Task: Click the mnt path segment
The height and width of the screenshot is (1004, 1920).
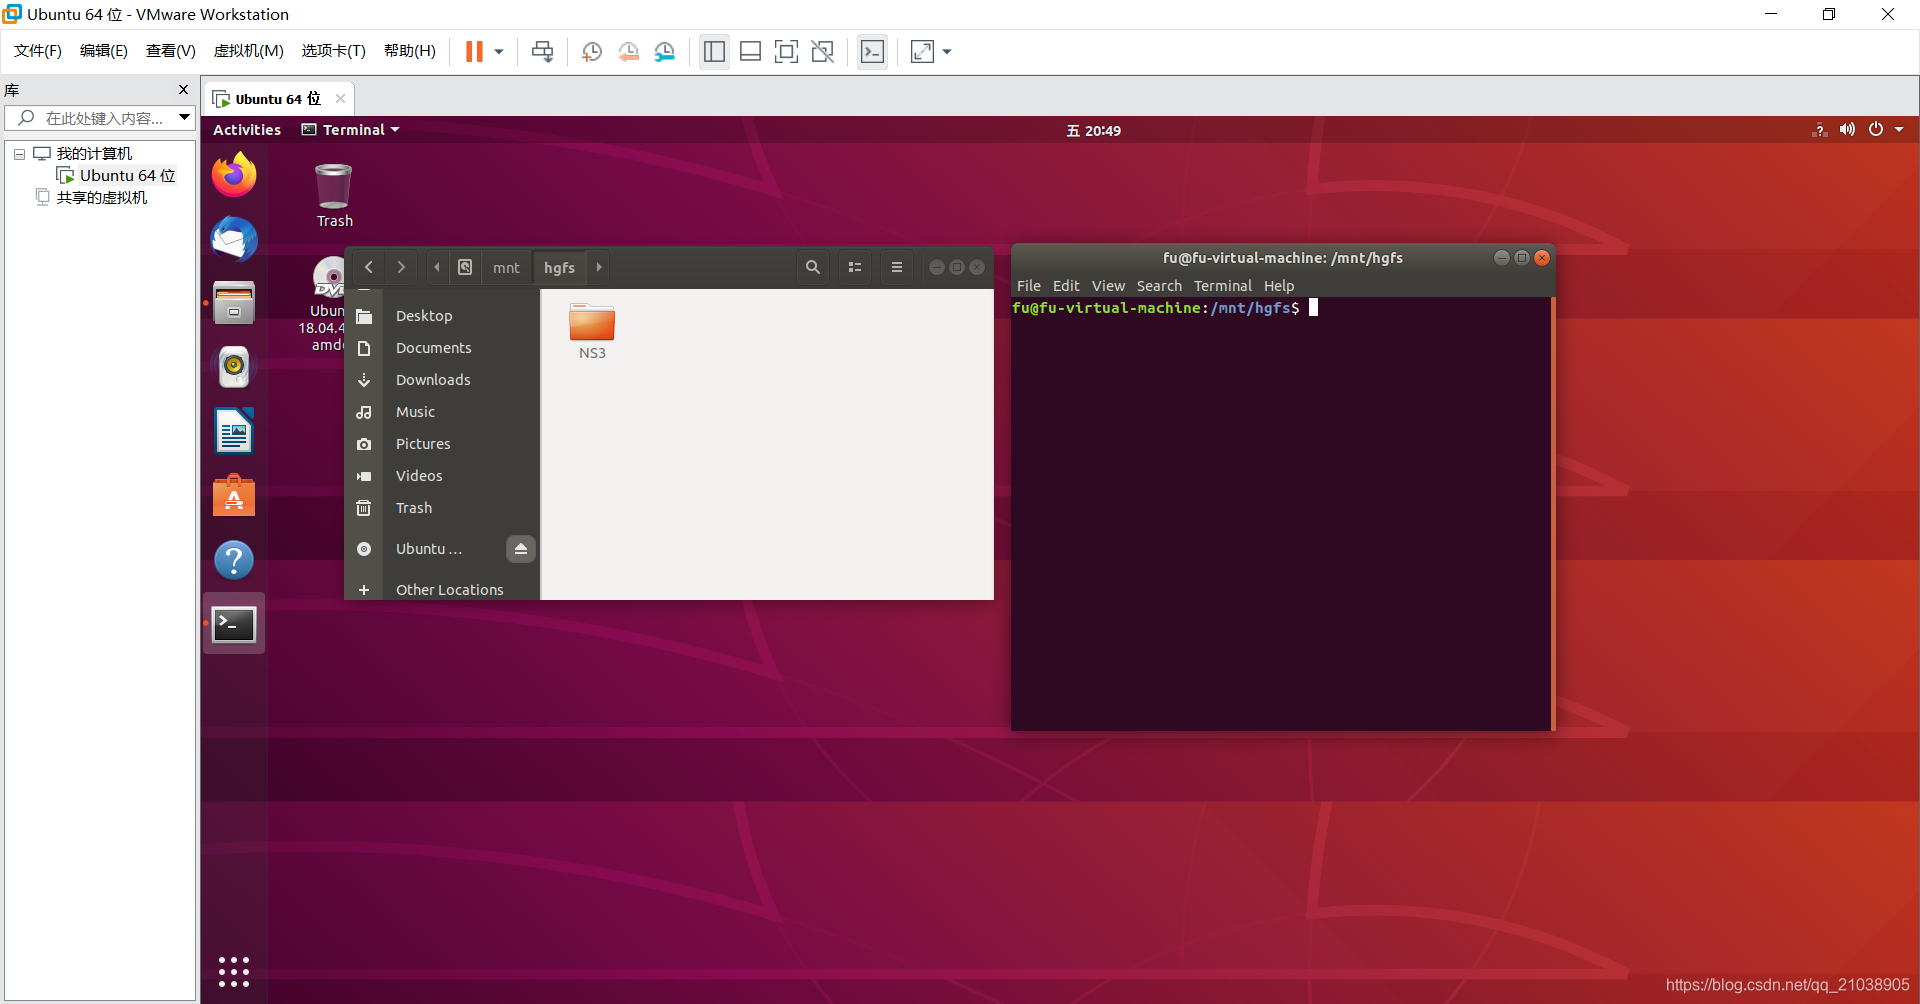Action: [x=506, y=268]
